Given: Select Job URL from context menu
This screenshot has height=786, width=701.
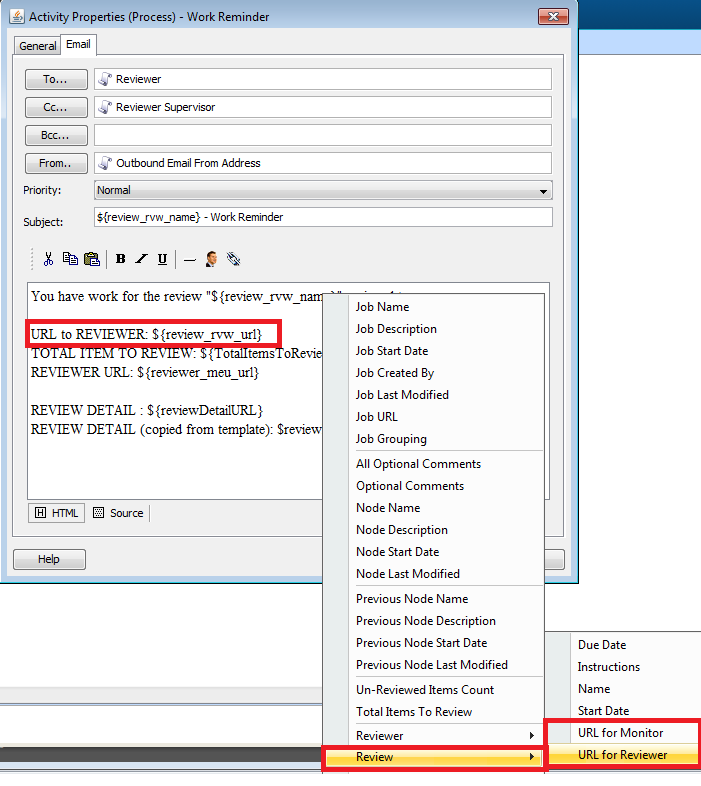Looking at the screenshot, I should pos(376,417).
